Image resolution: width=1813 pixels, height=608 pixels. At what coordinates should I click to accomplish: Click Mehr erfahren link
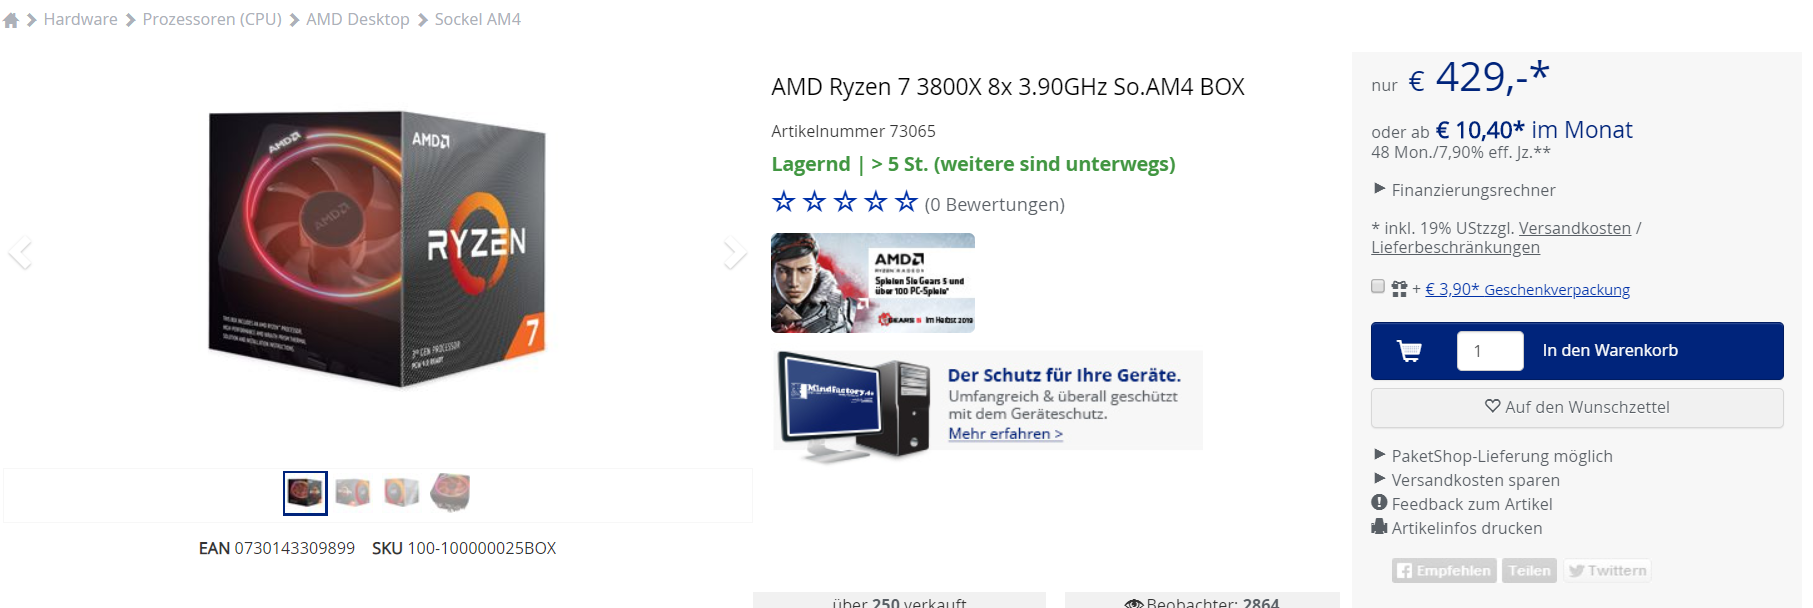pos(1005,433)
